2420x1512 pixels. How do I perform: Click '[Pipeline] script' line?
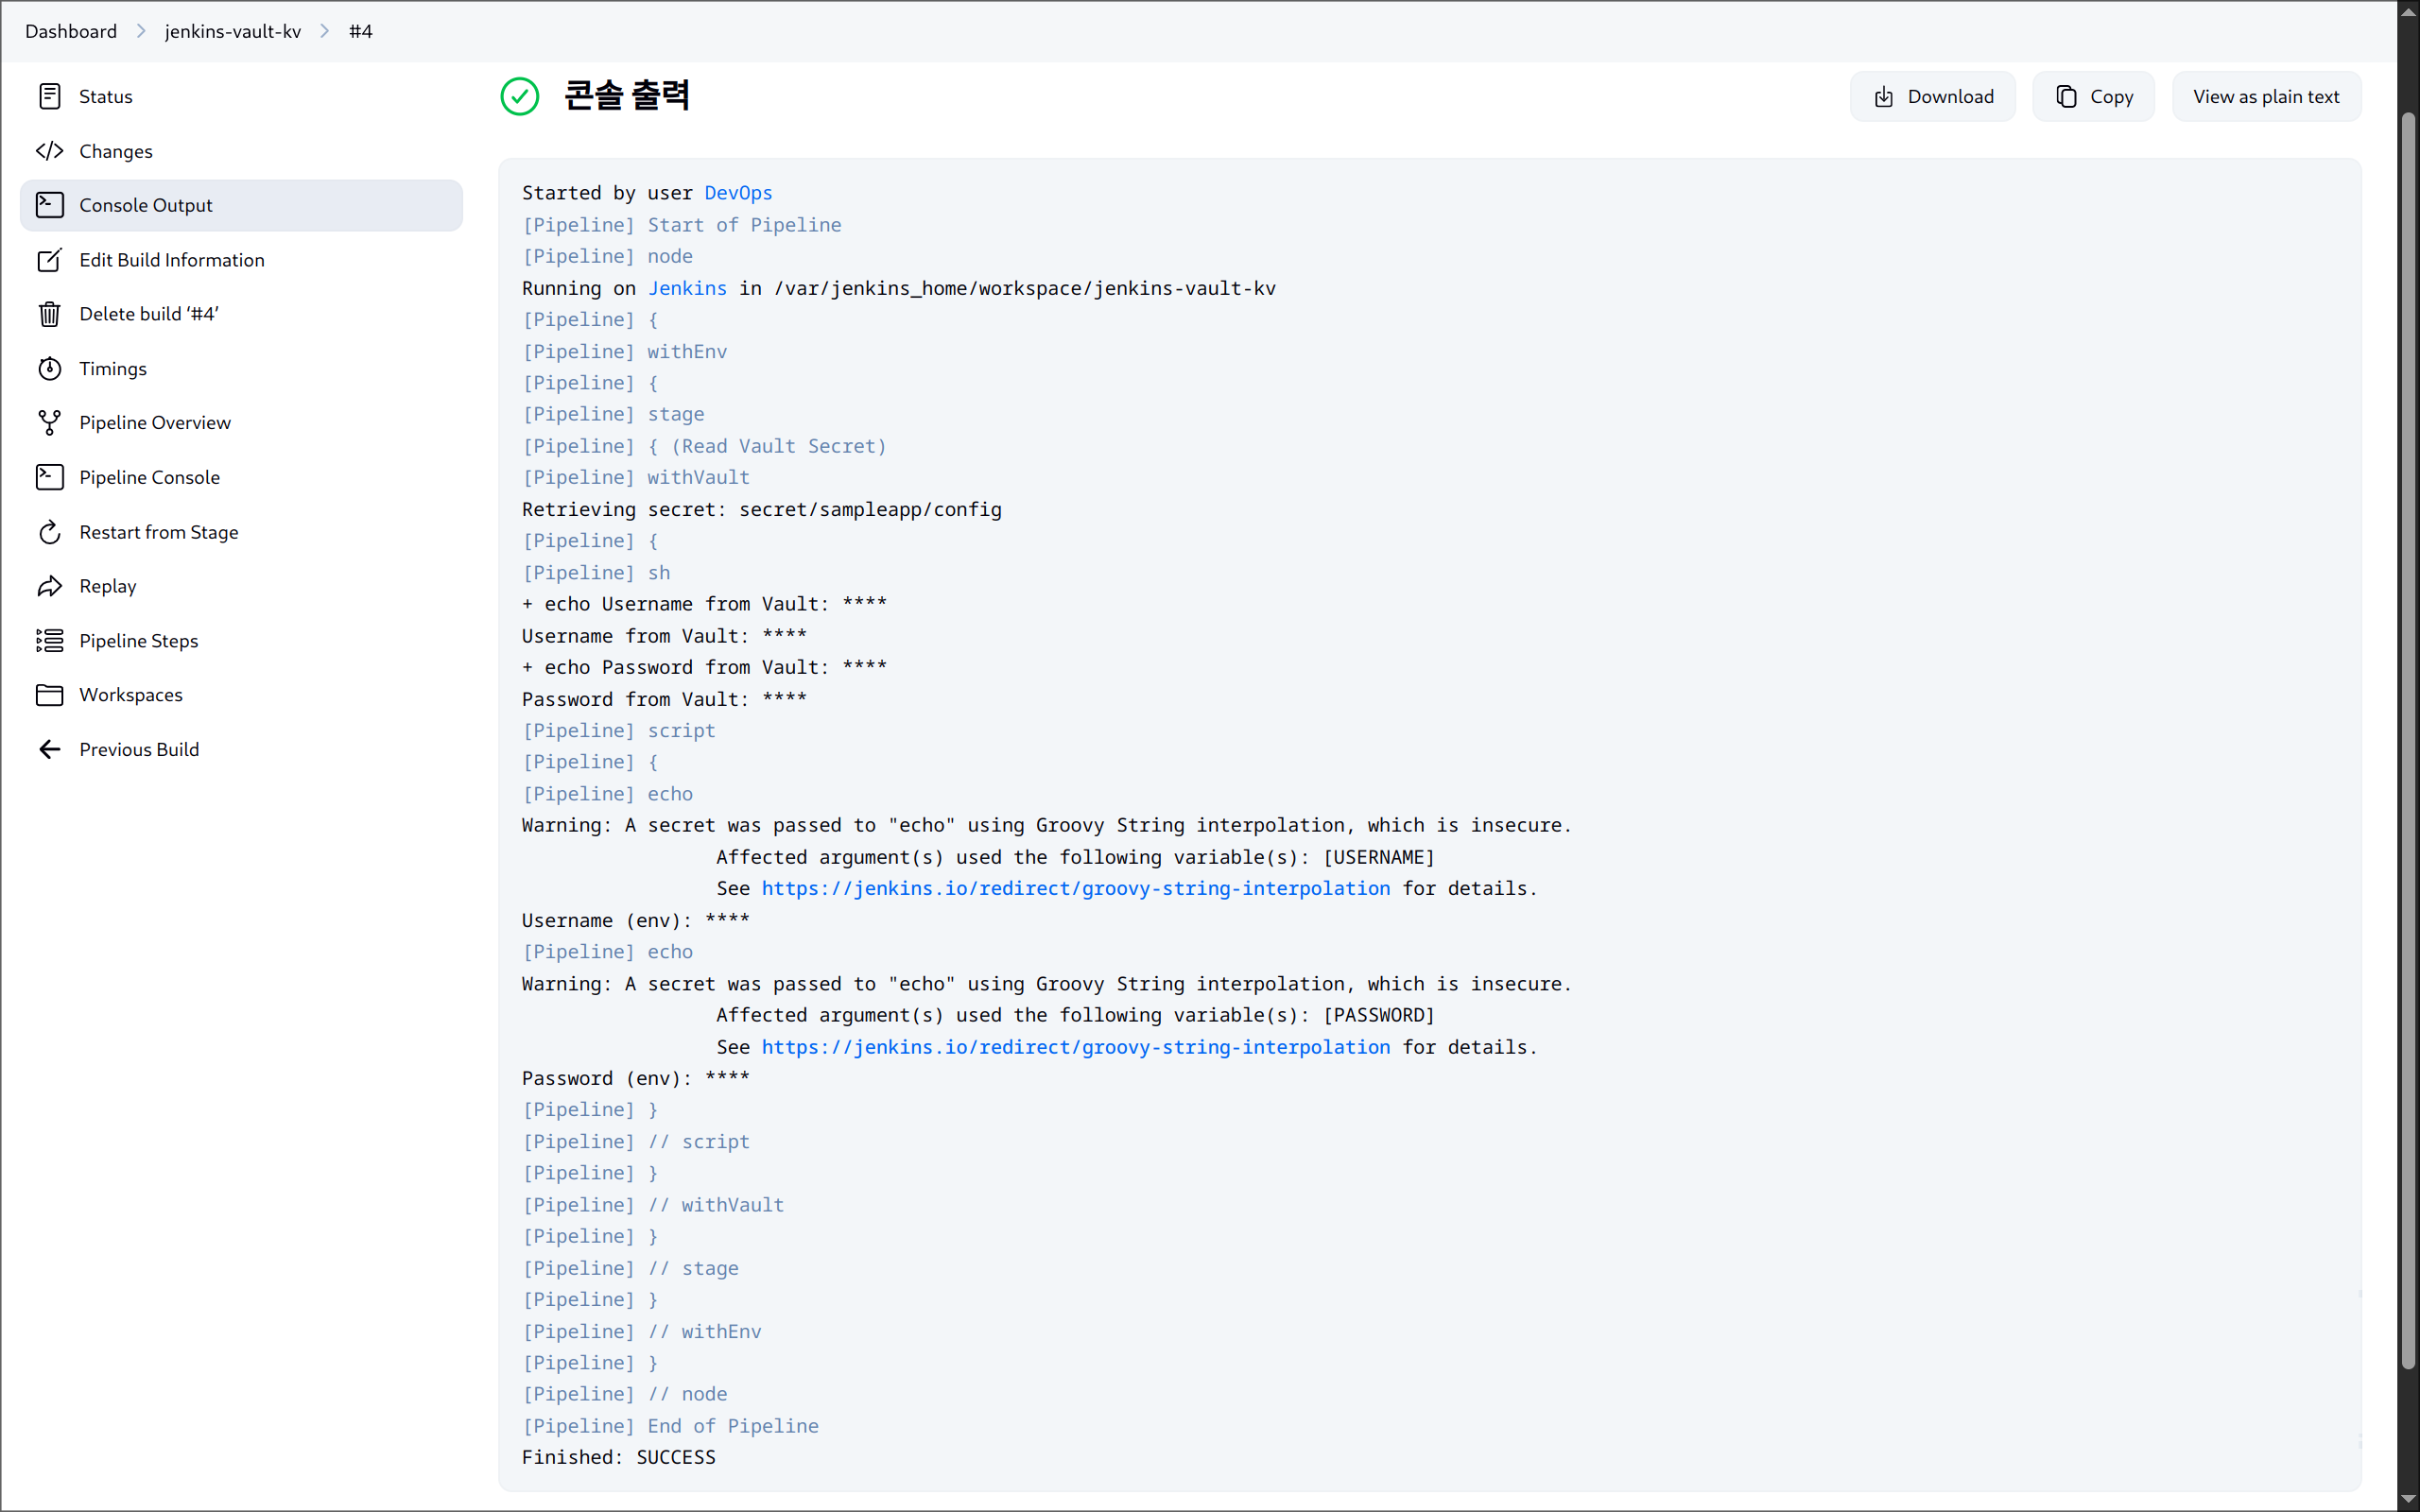(x=619, y=730)
